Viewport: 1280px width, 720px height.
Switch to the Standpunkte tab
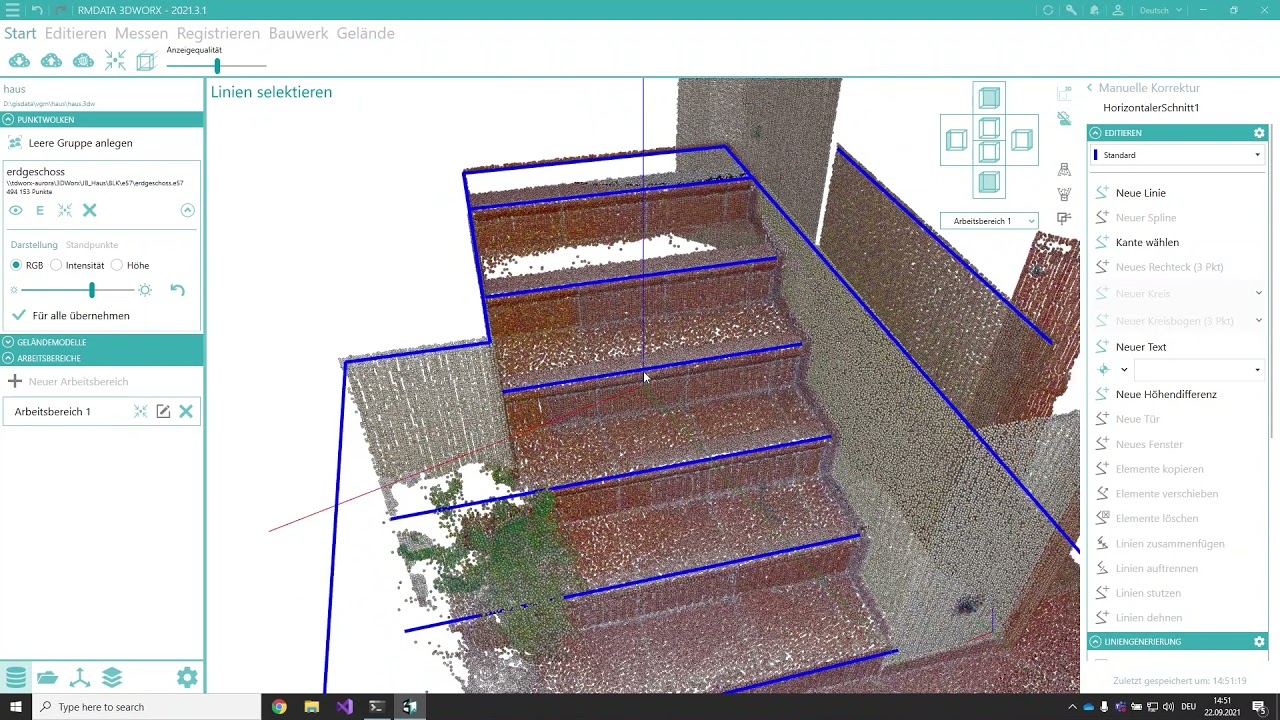[x=92, y=245]
